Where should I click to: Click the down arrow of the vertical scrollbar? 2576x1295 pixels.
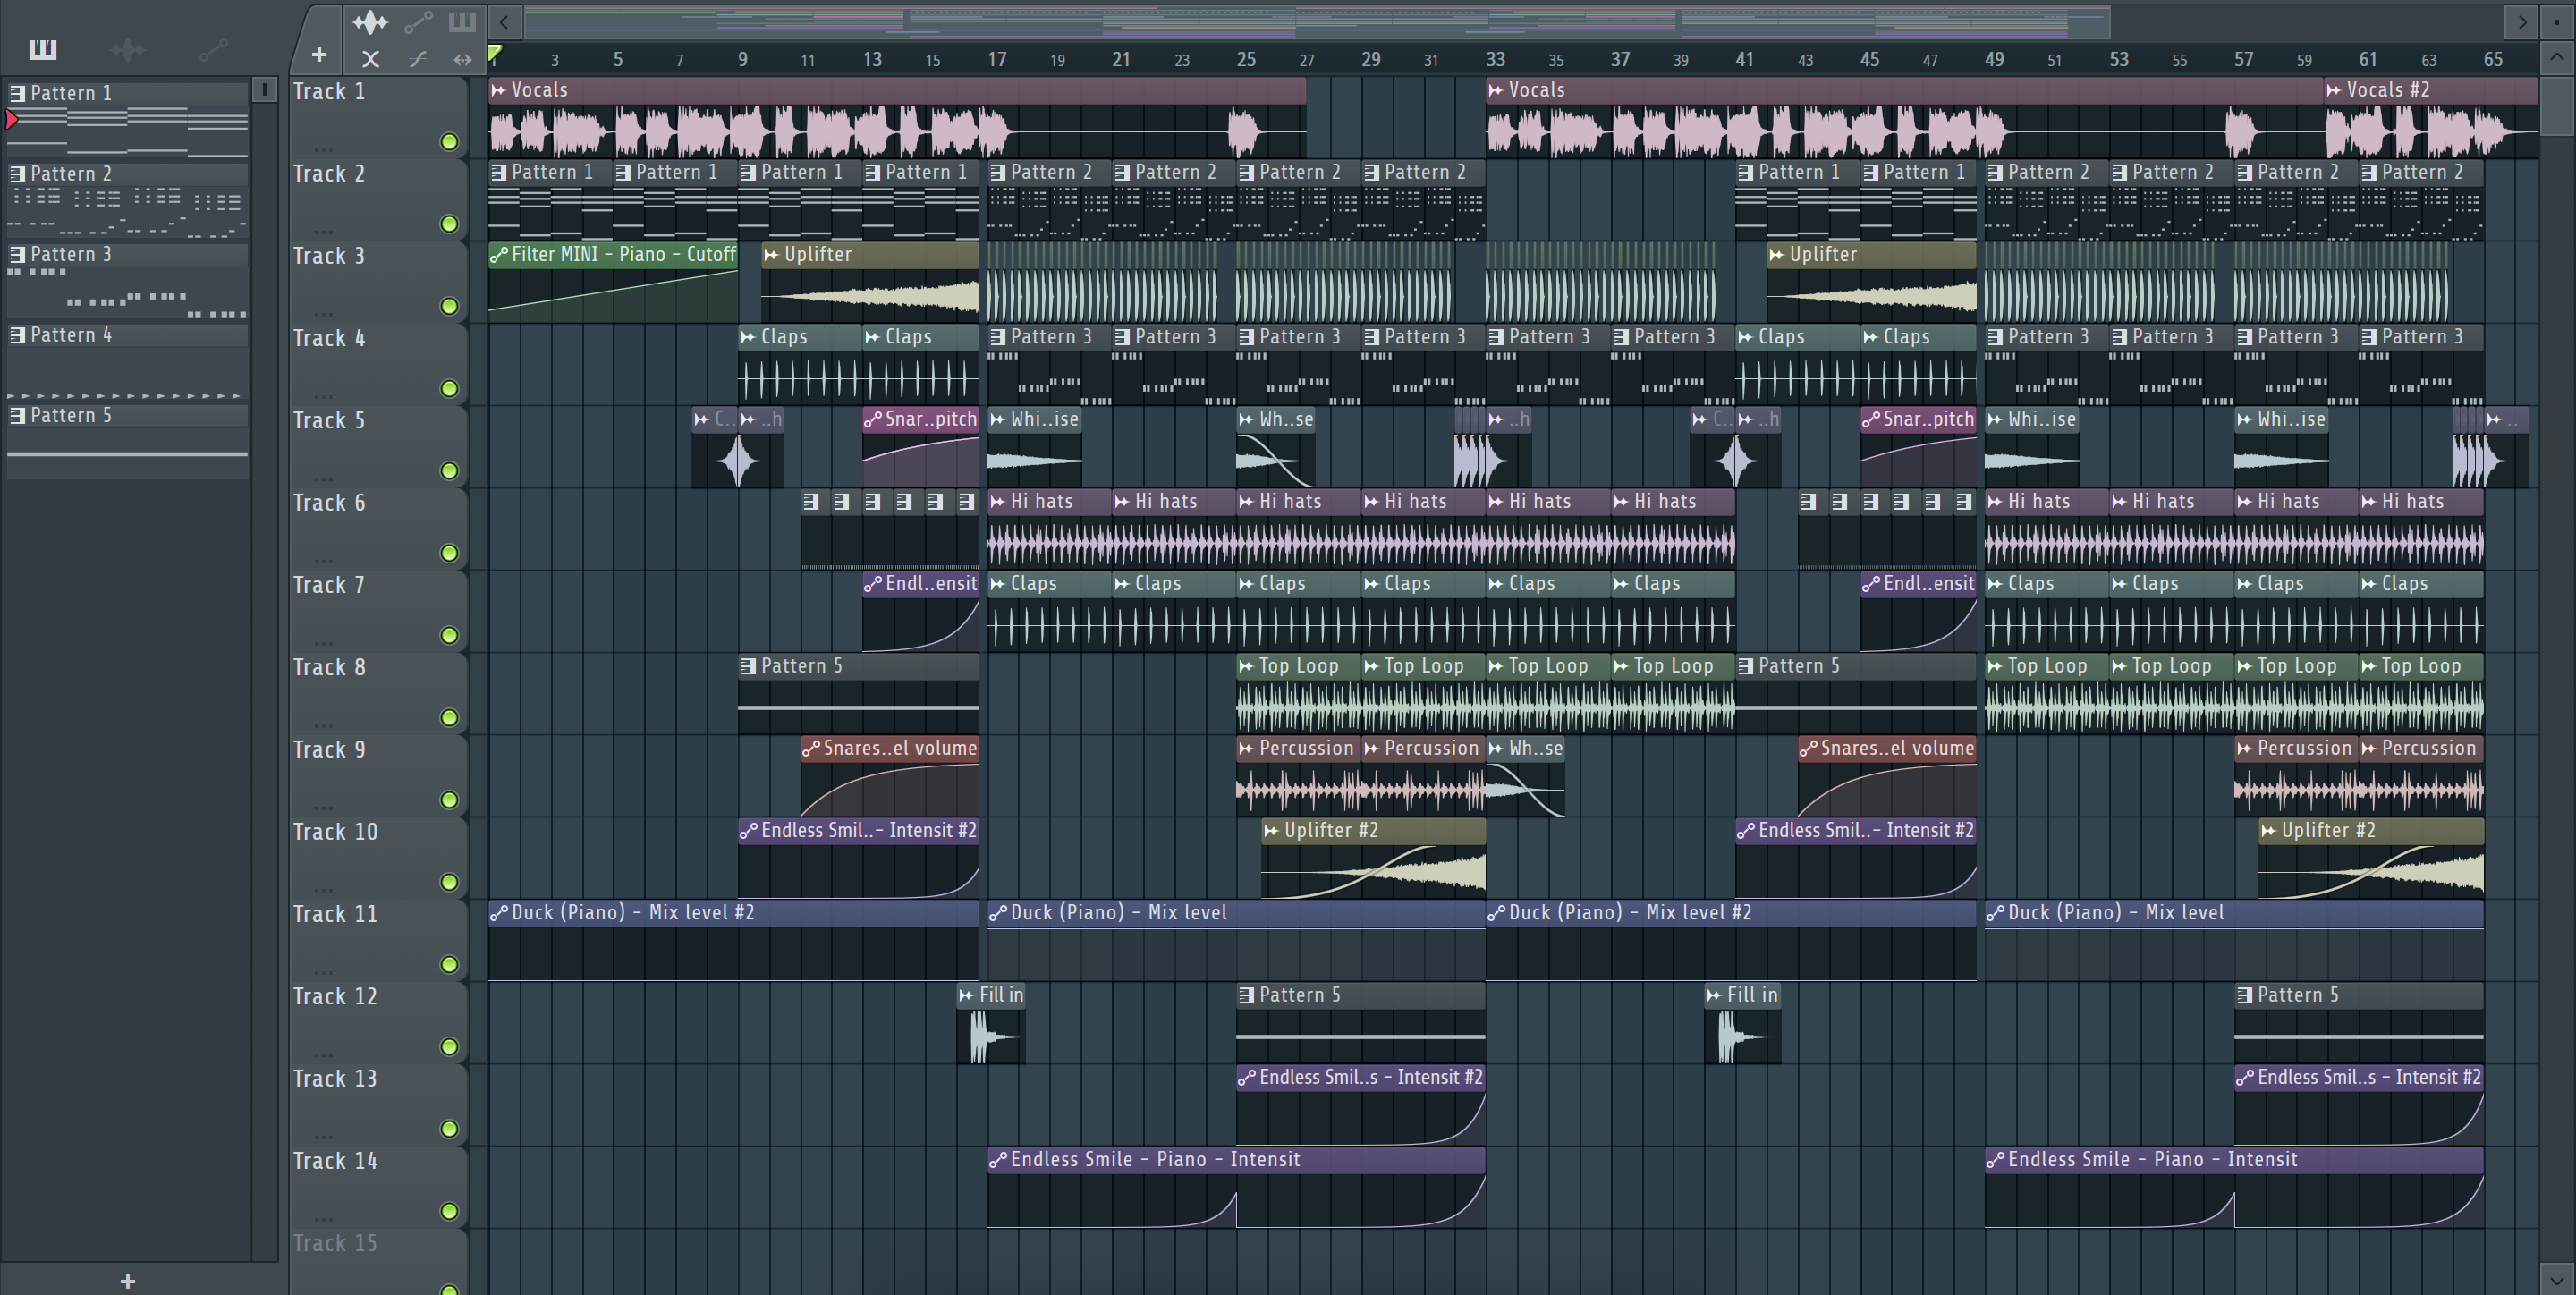pos(2556,1279)
